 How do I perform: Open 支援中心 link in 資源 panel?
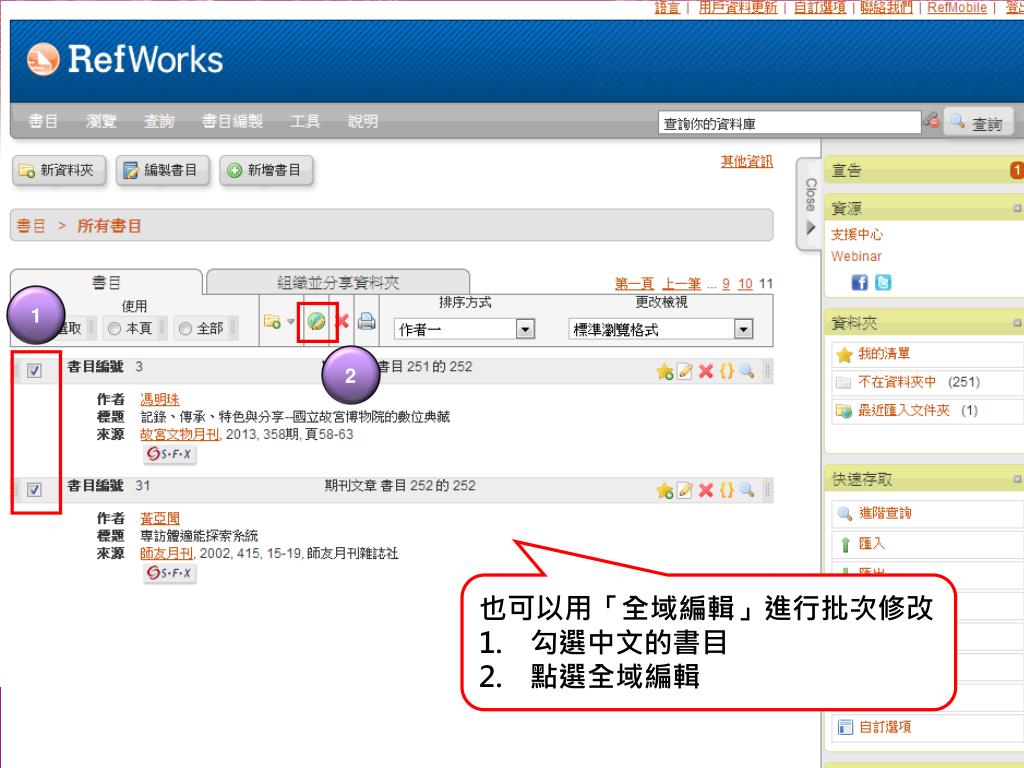(x=856, y=234)
